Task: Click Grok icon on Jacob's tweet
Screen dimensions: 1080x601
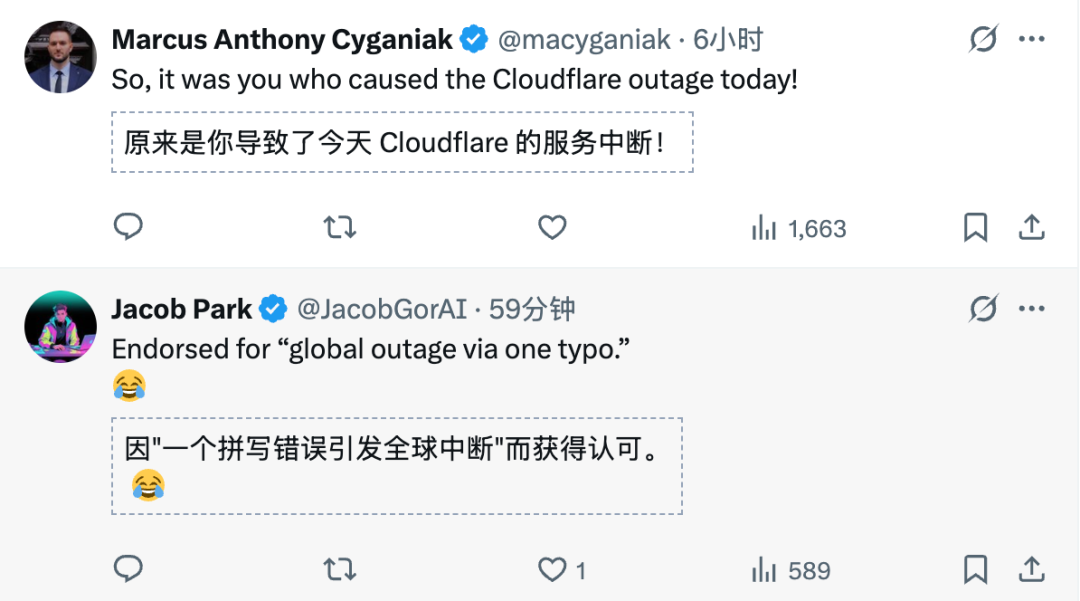Action: [983, 310]
